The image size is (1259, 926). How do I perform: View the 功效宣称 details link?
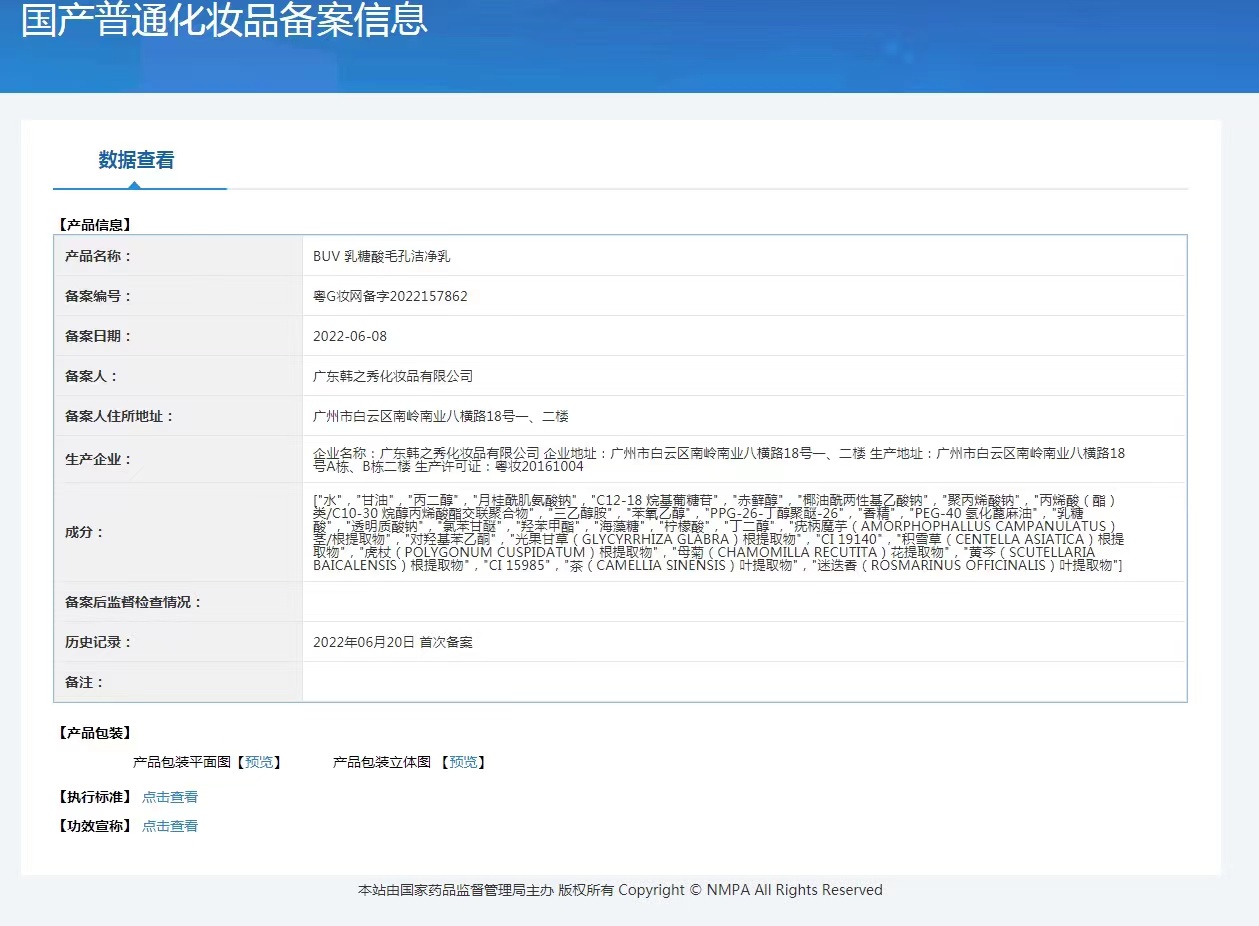(170, 826)
